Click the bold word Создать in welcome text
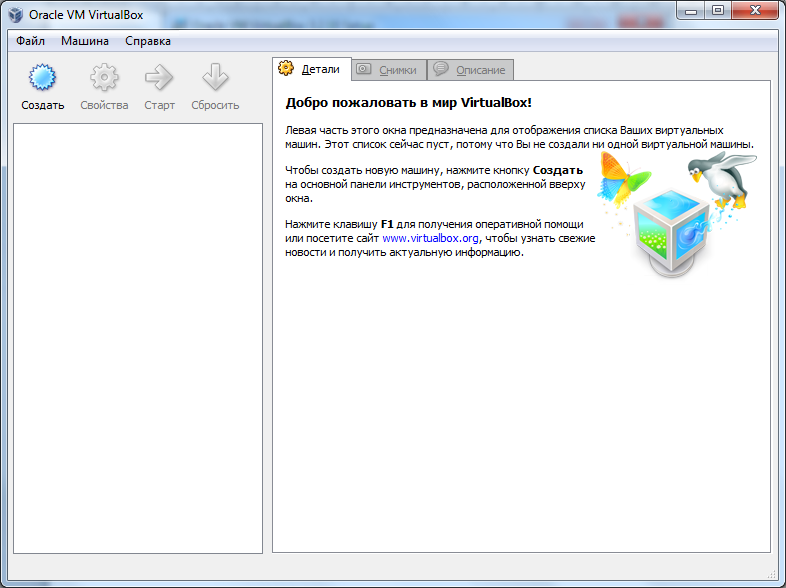Viewport: 786px width, 588px height. 557,170
